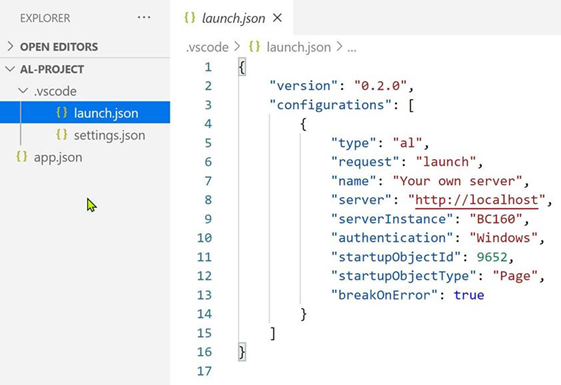Click the JSON icon in the launch.json tab
This screenshot has width=561, height=385.
190,18
